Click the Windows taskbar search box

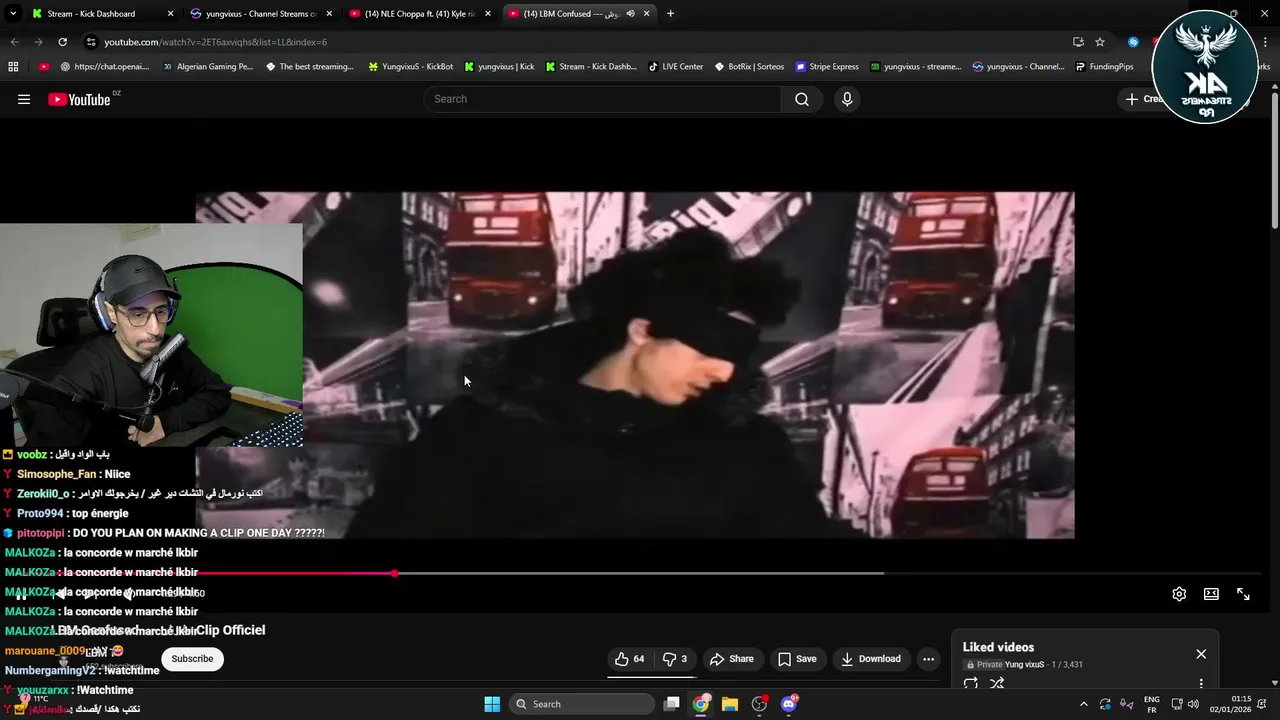(x=582, y=704)
